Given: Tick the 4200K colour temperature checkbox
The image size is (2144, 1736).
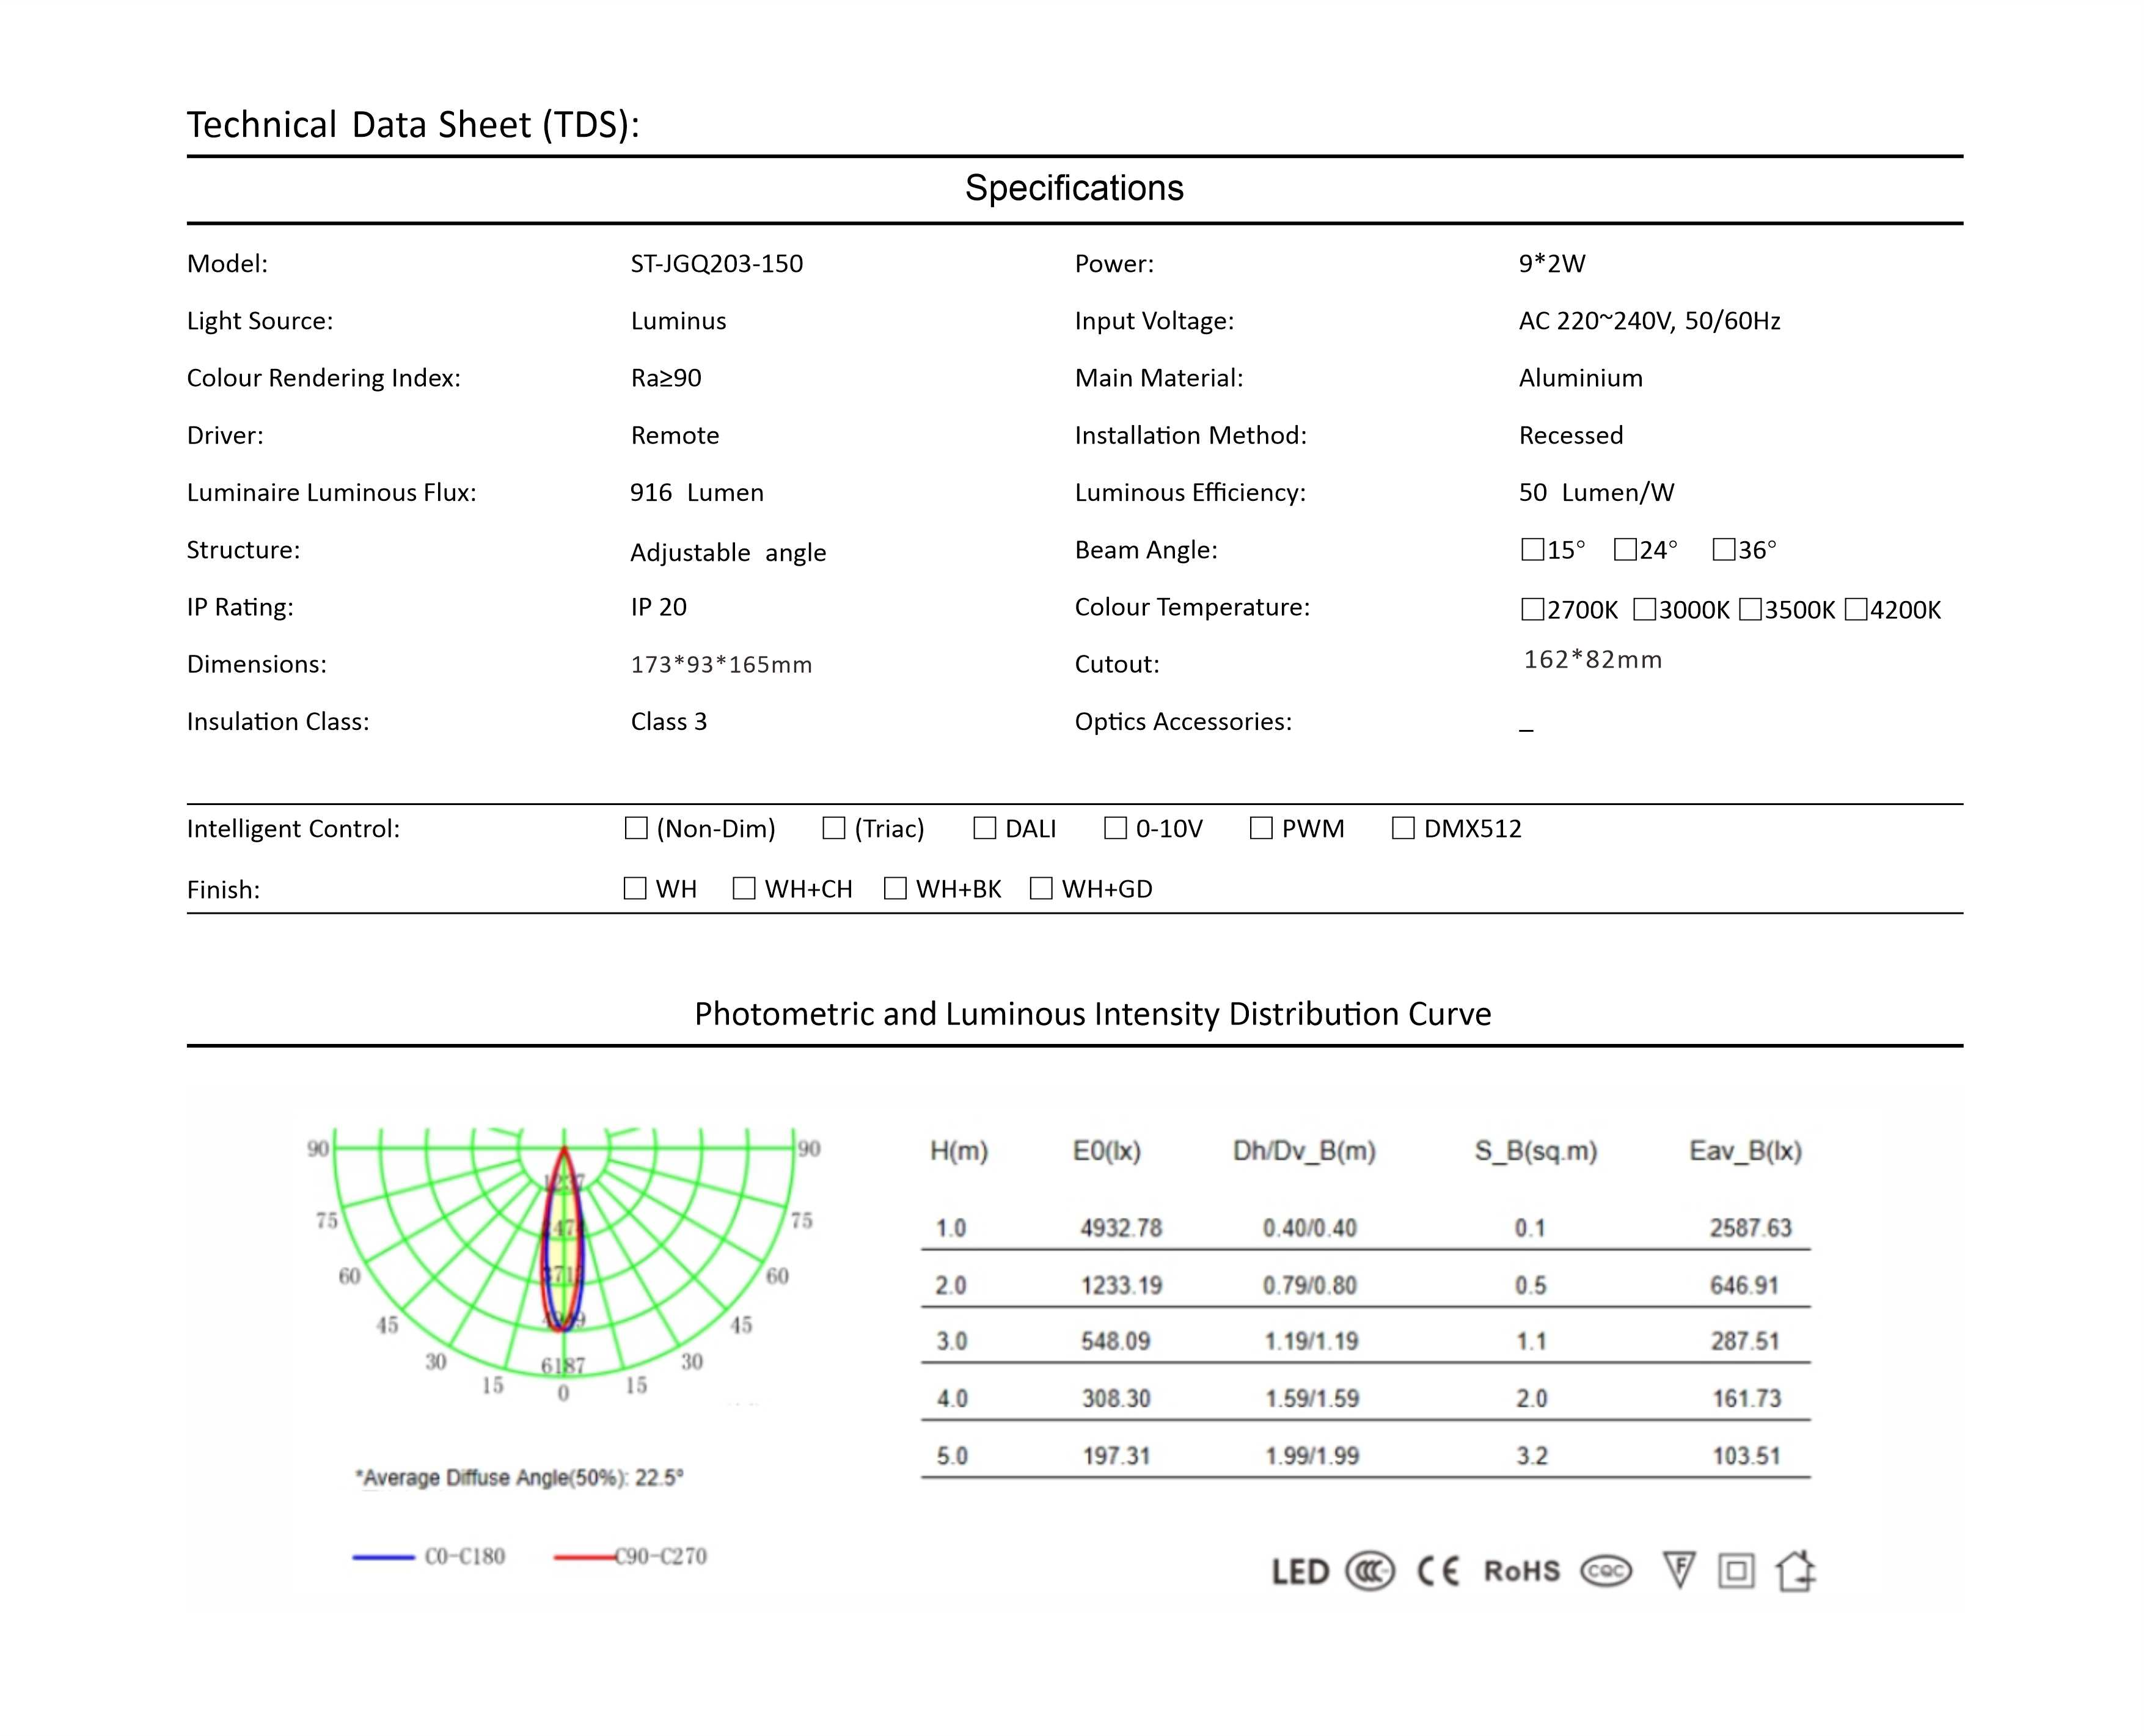Looking at the screenshot, I should pyautogui.click(x=1856, y=610).
